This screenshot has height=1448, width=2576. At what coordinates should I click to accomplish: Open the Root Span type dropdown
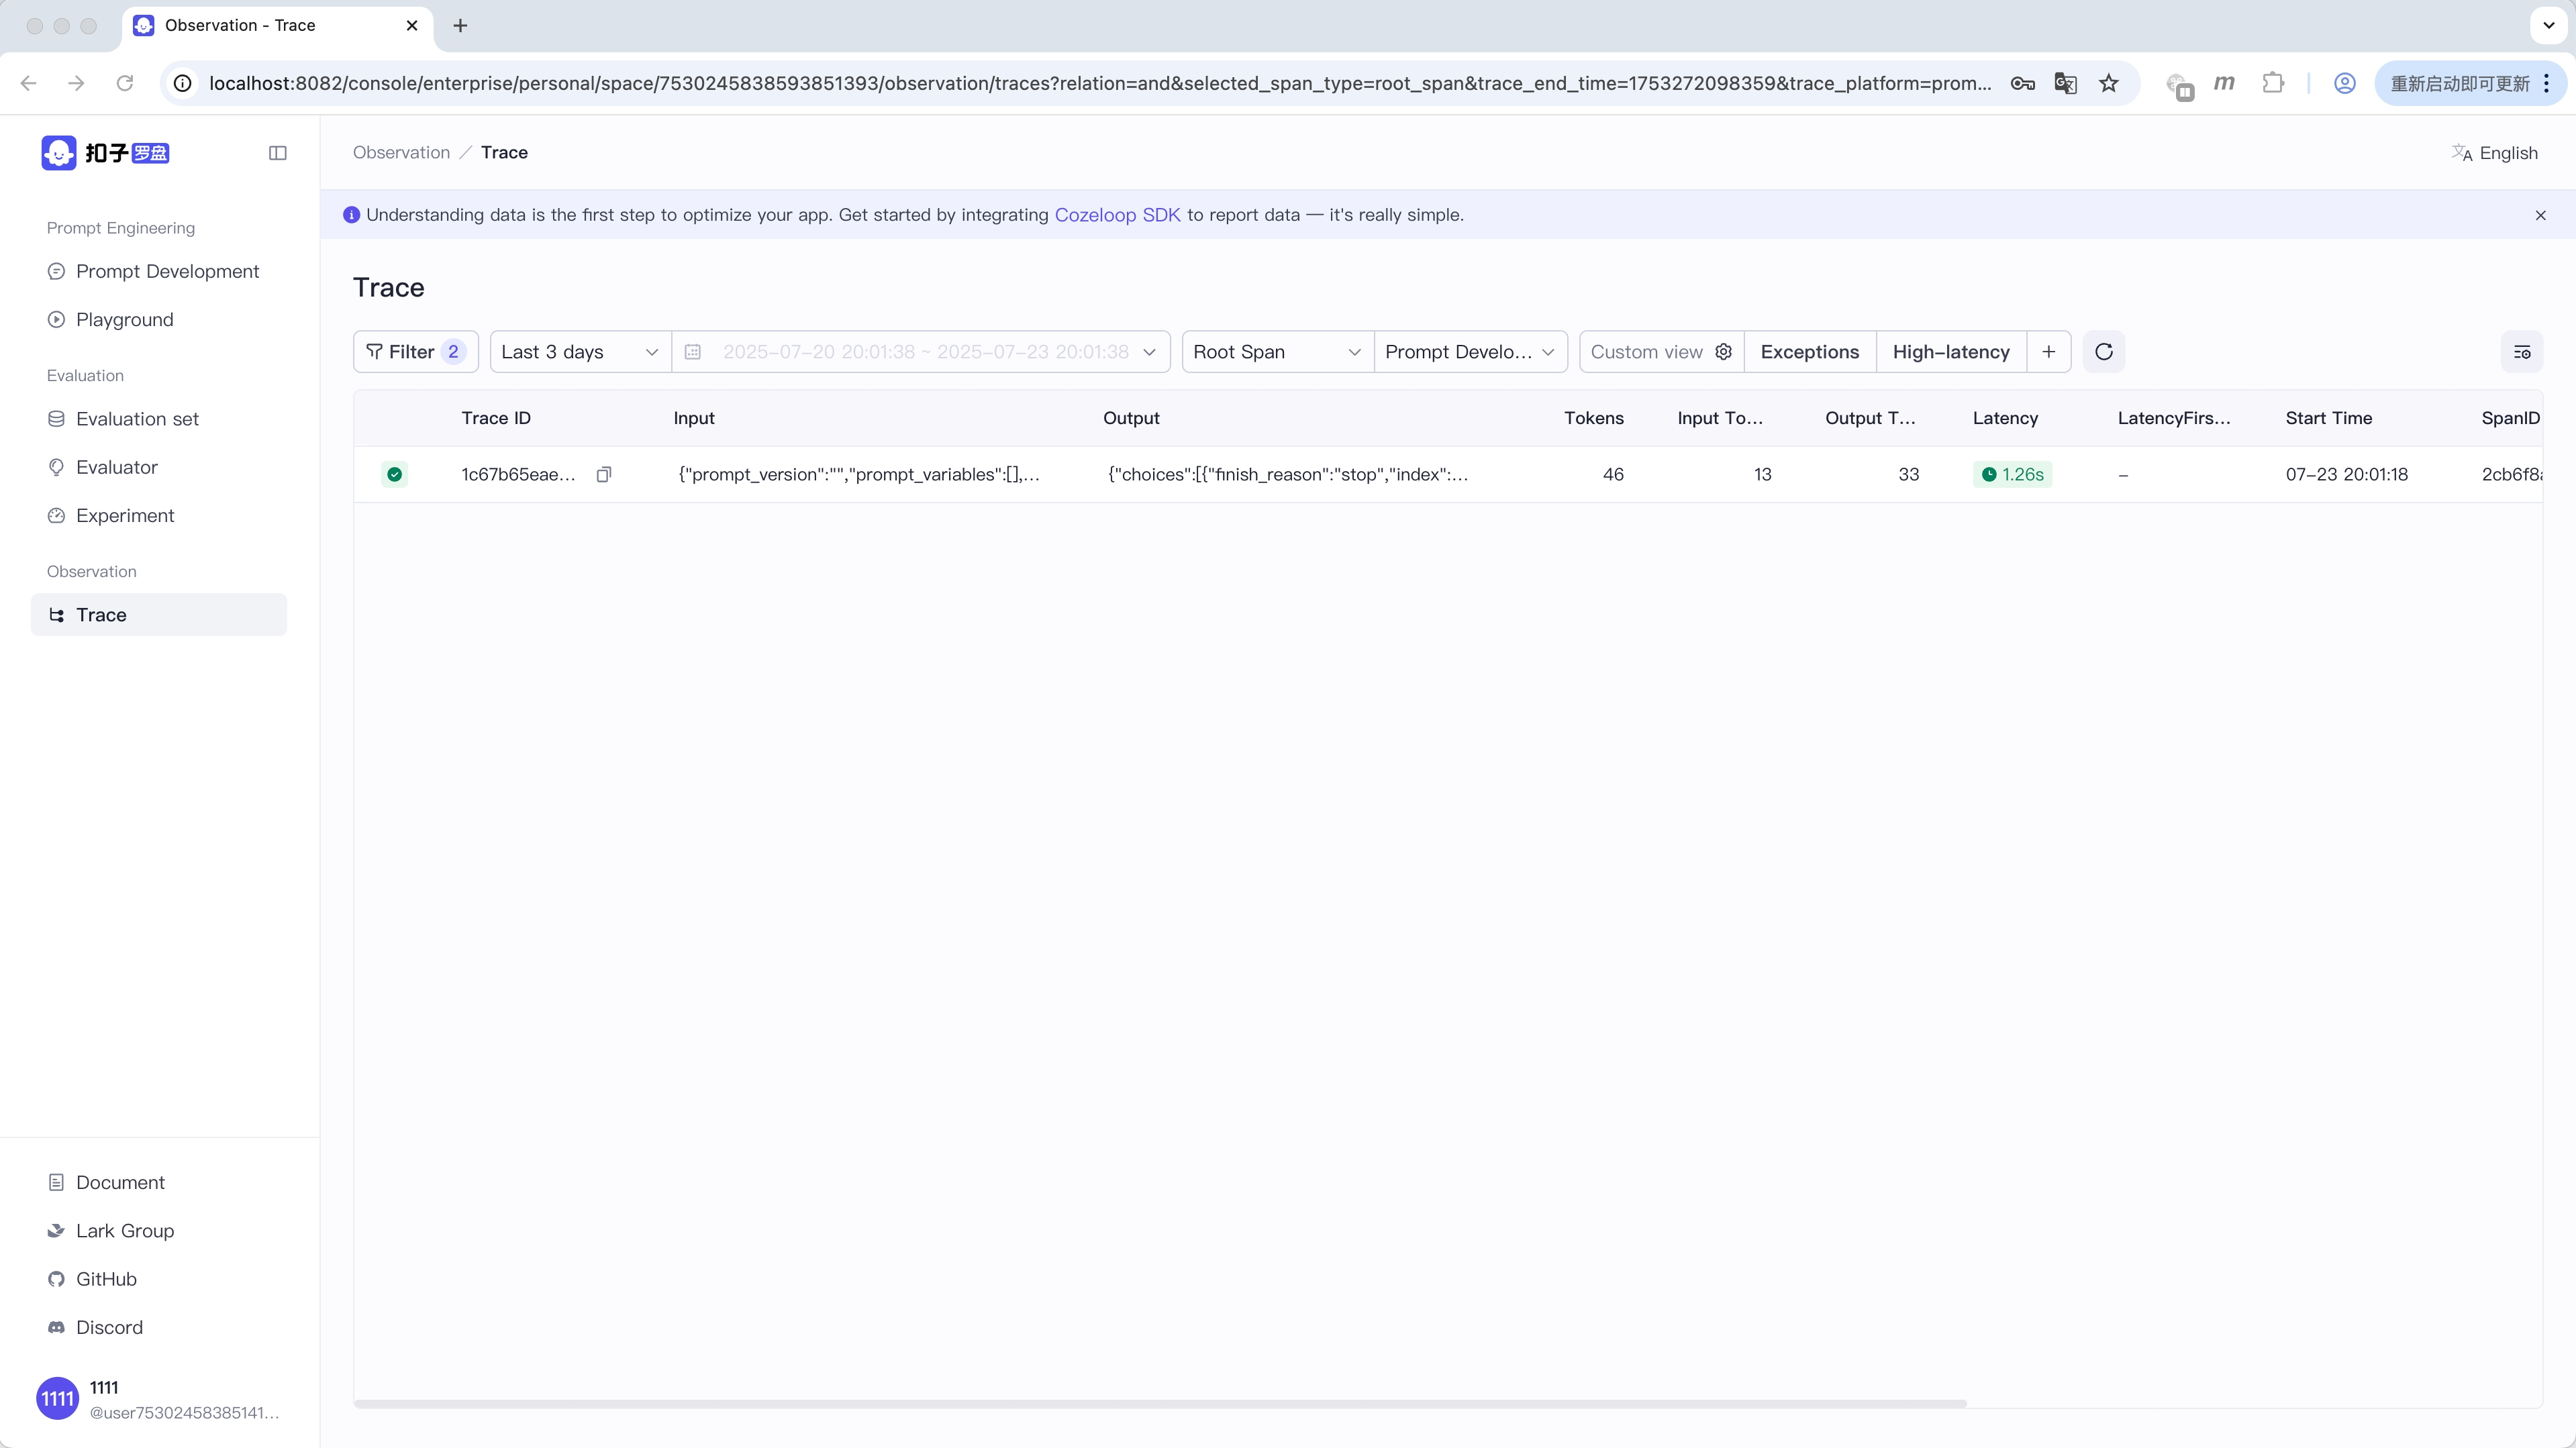(x=1276, y=352)
